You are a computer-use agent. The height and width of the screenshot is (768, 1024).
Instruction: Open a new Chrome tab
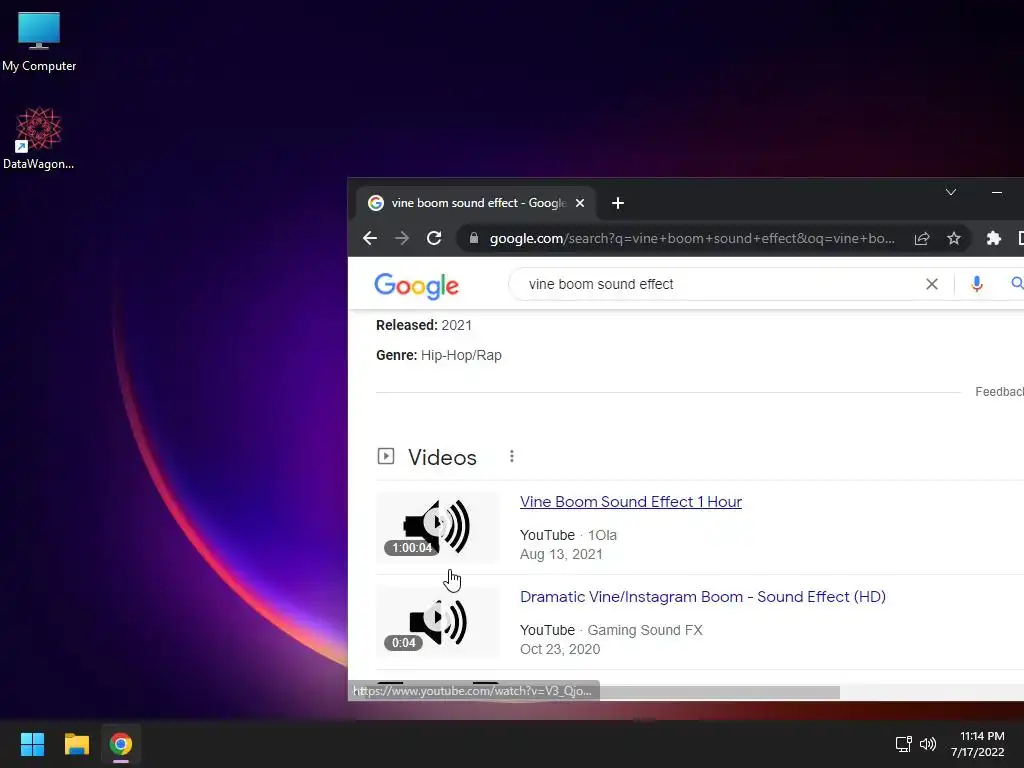click(618, 203)
